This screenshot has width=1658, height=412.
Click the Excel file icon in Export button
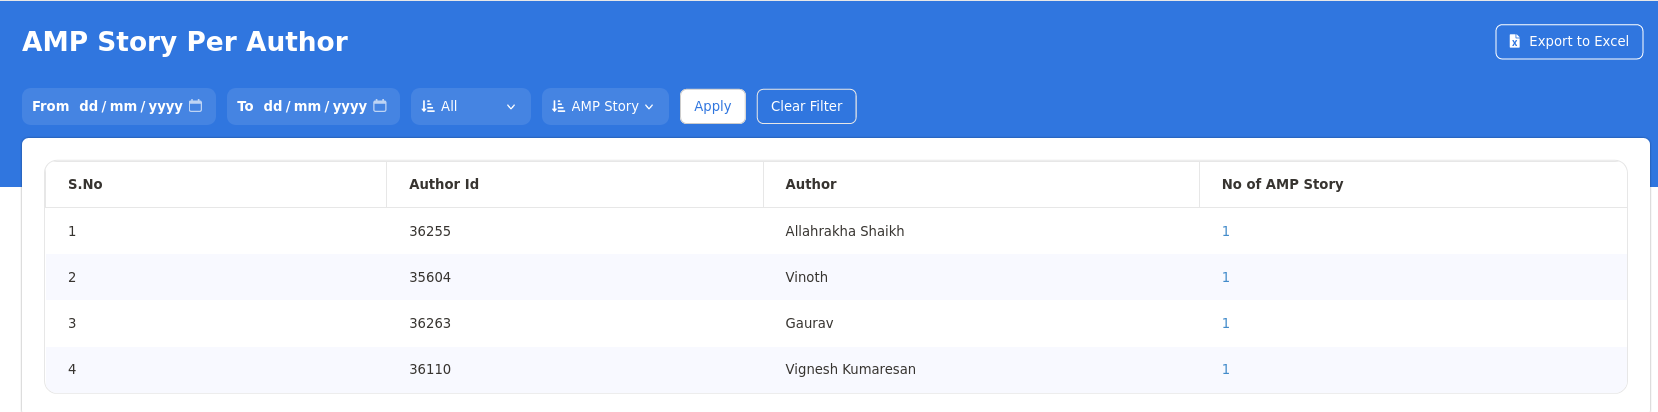[x=1515, y=42]
